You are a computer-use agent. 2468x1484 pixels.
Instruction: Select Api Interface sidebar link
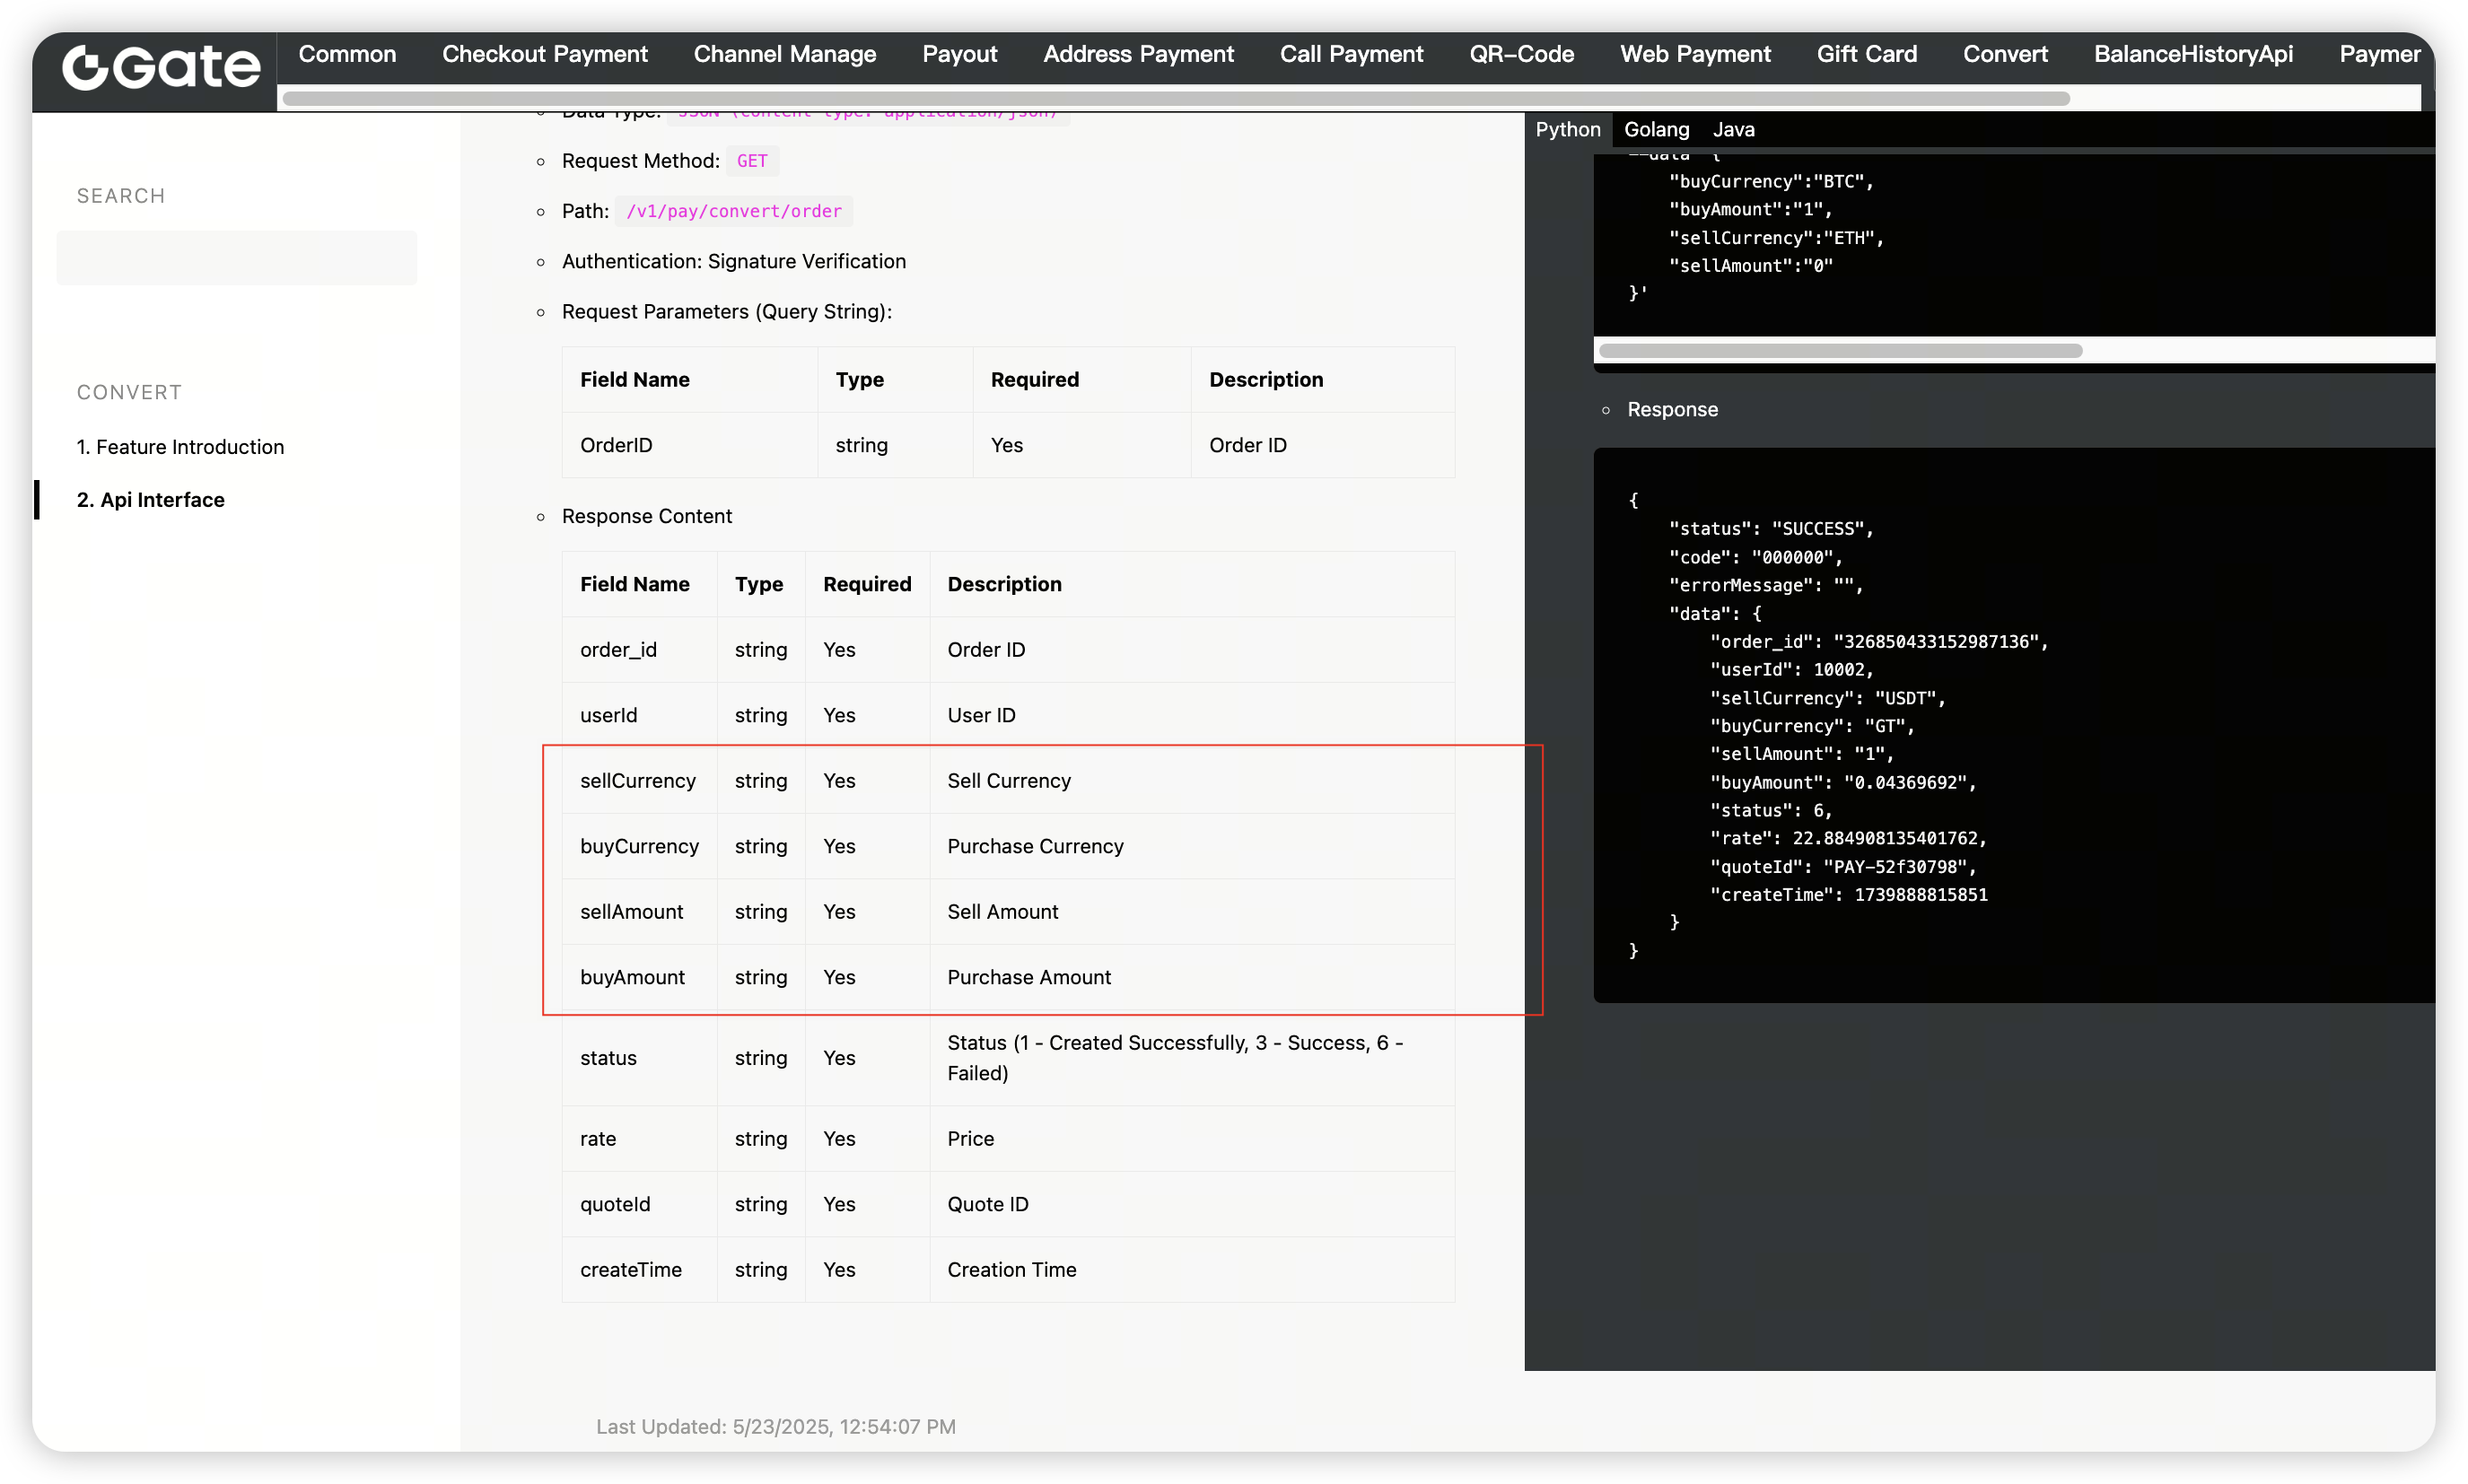click(x=151, y=500)
